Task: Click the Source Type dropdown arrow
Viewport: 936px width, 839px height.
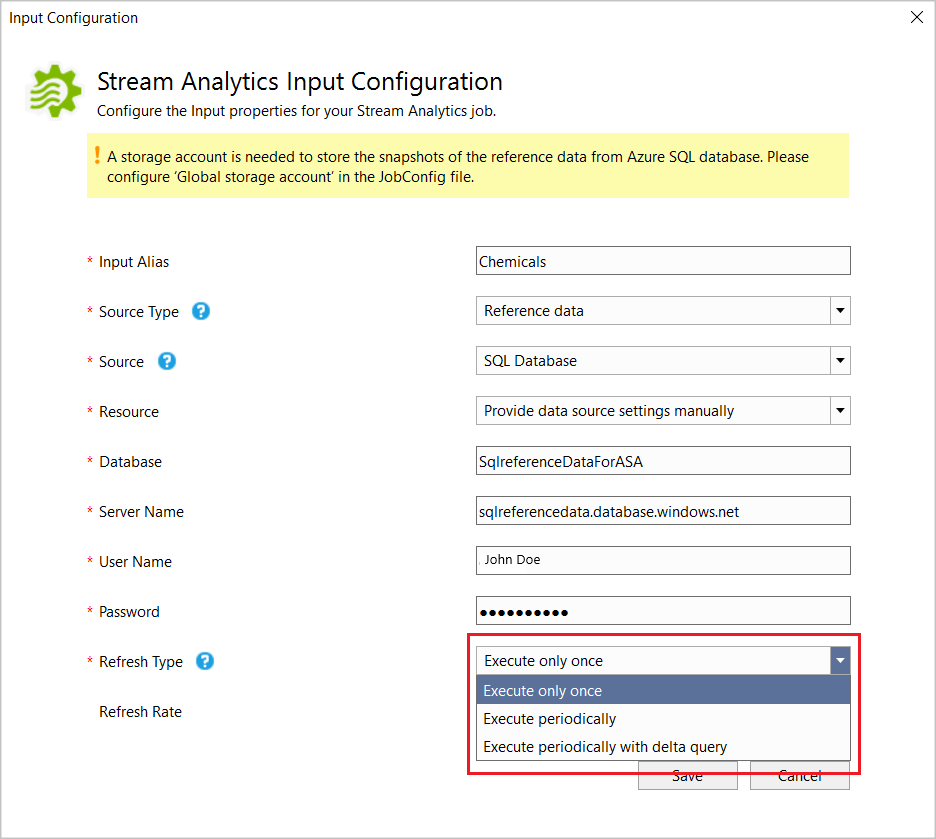Action: [x=839, y=310]
